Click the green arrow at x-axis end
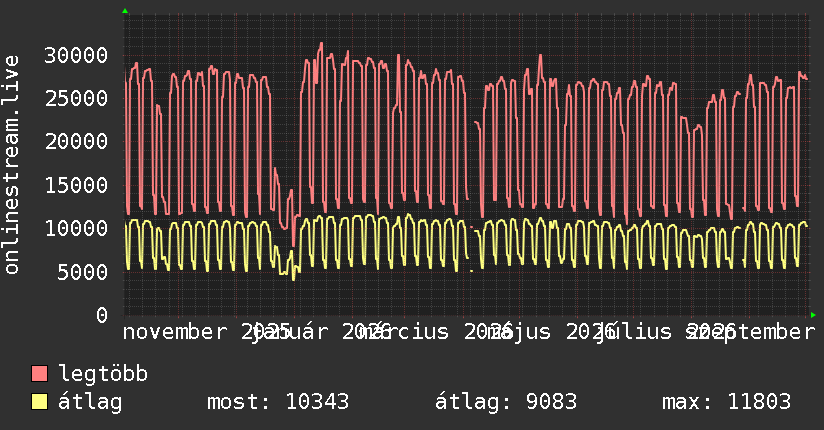The width and height of the screenshot is (824, 430). click(813, 315)
